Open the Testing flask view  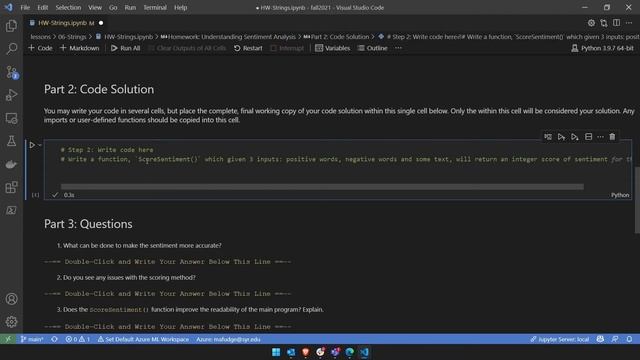(x=11, y=141)
